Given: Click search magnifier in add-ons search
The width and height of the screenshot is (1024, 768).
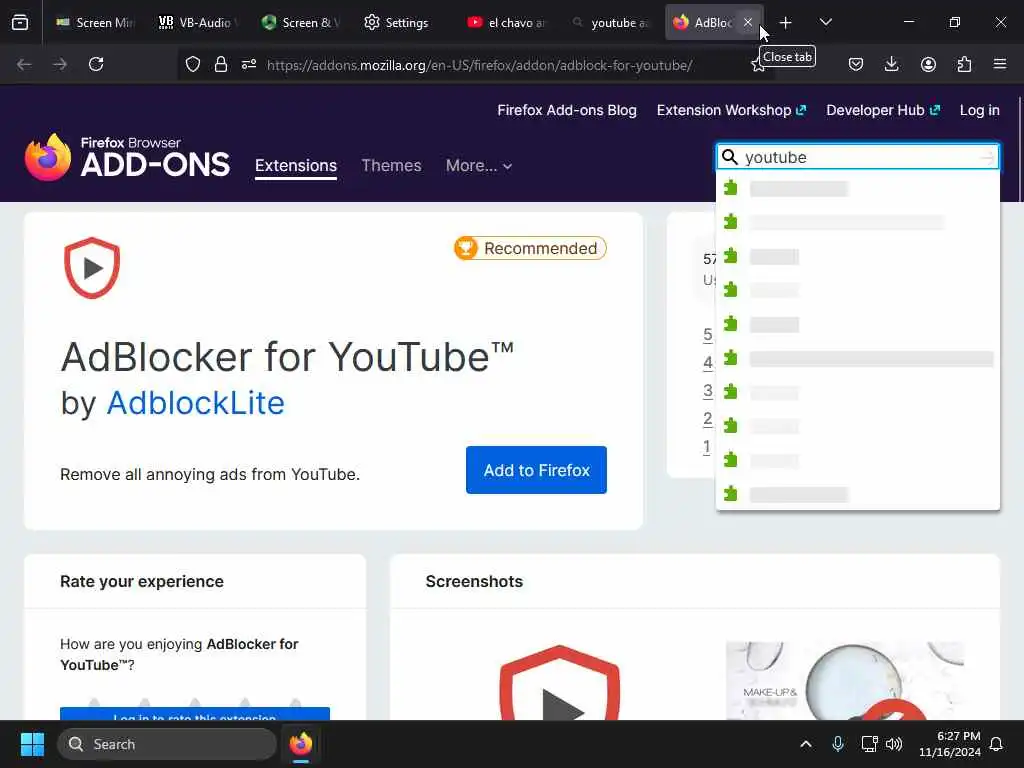Looking at the screenshot, I should click(x=729, y=157).
